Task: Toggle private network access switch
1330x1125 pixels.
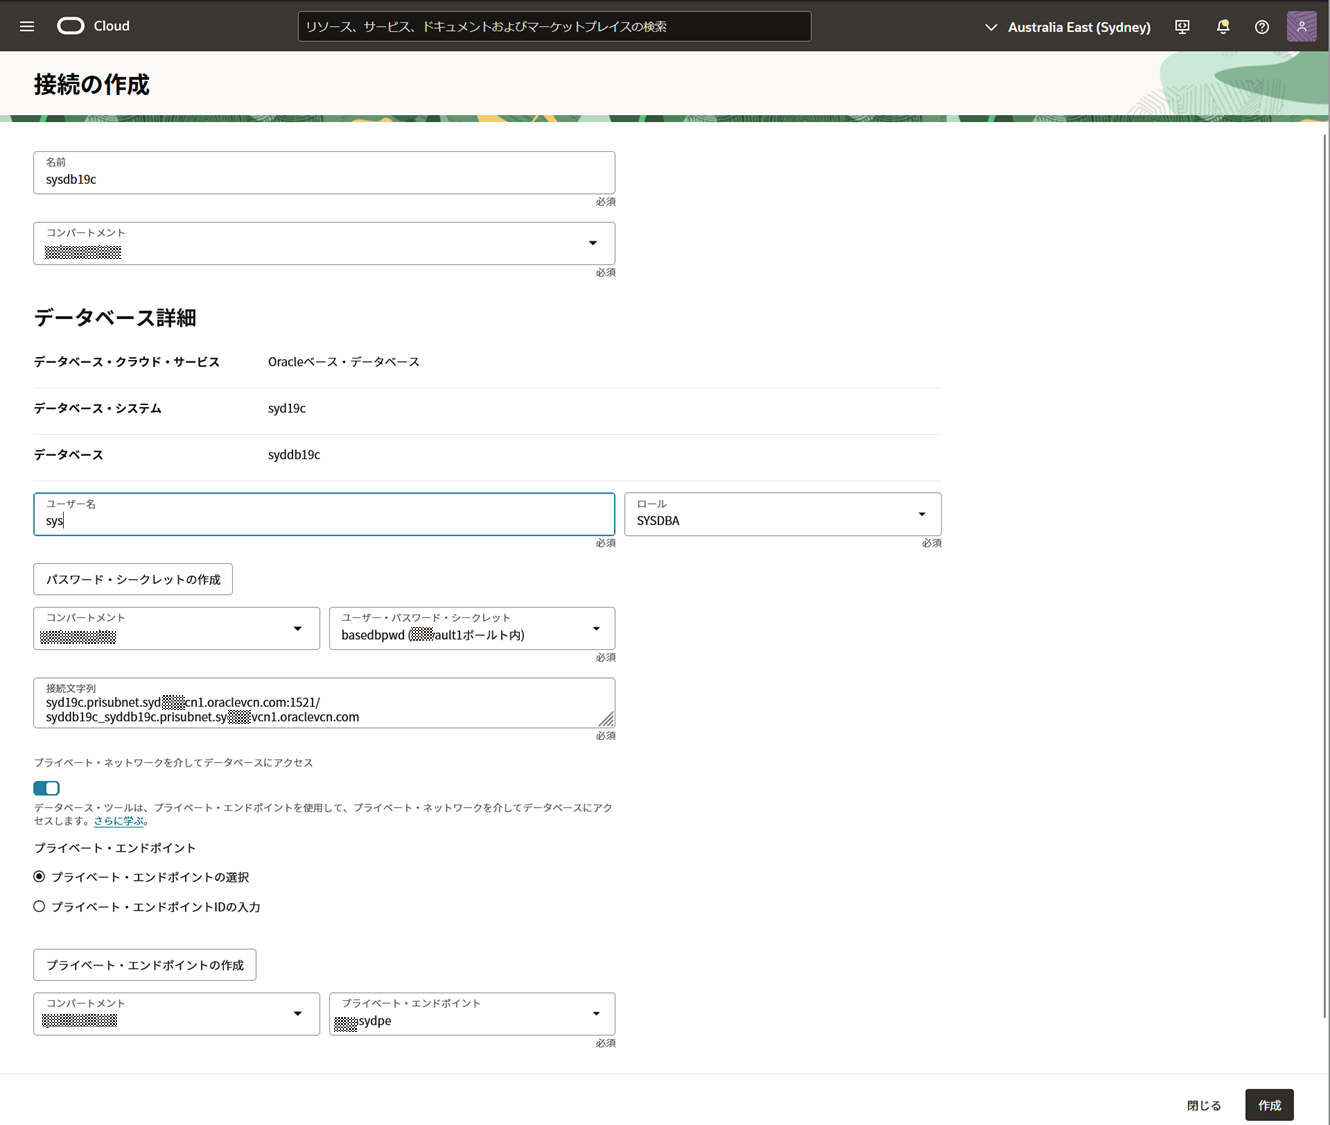Action: (46, 788)
